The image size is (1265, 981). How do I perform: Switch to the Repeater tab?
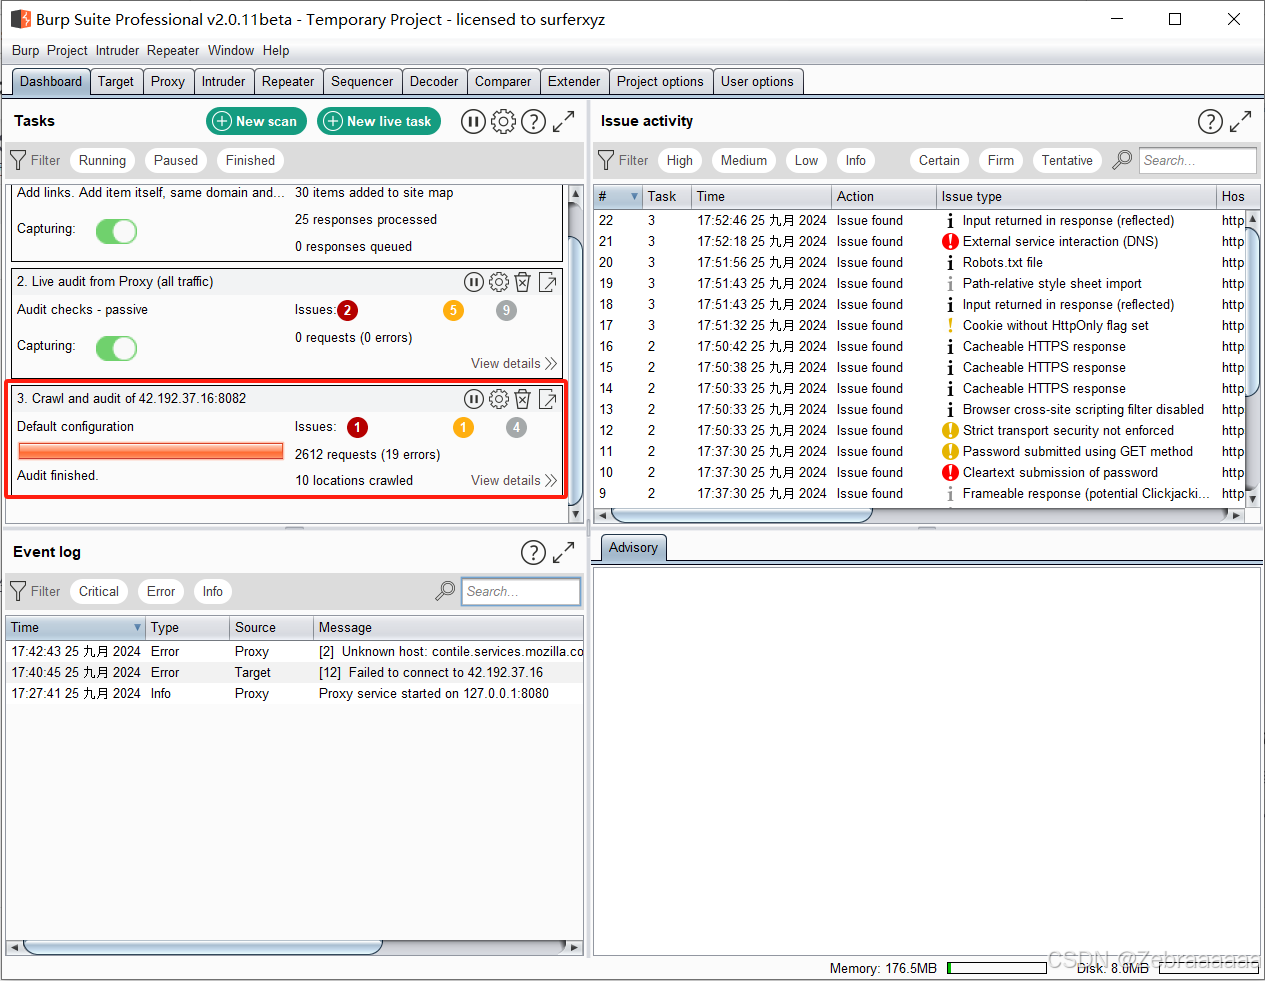pyautogui.click(x=288, y=81)
